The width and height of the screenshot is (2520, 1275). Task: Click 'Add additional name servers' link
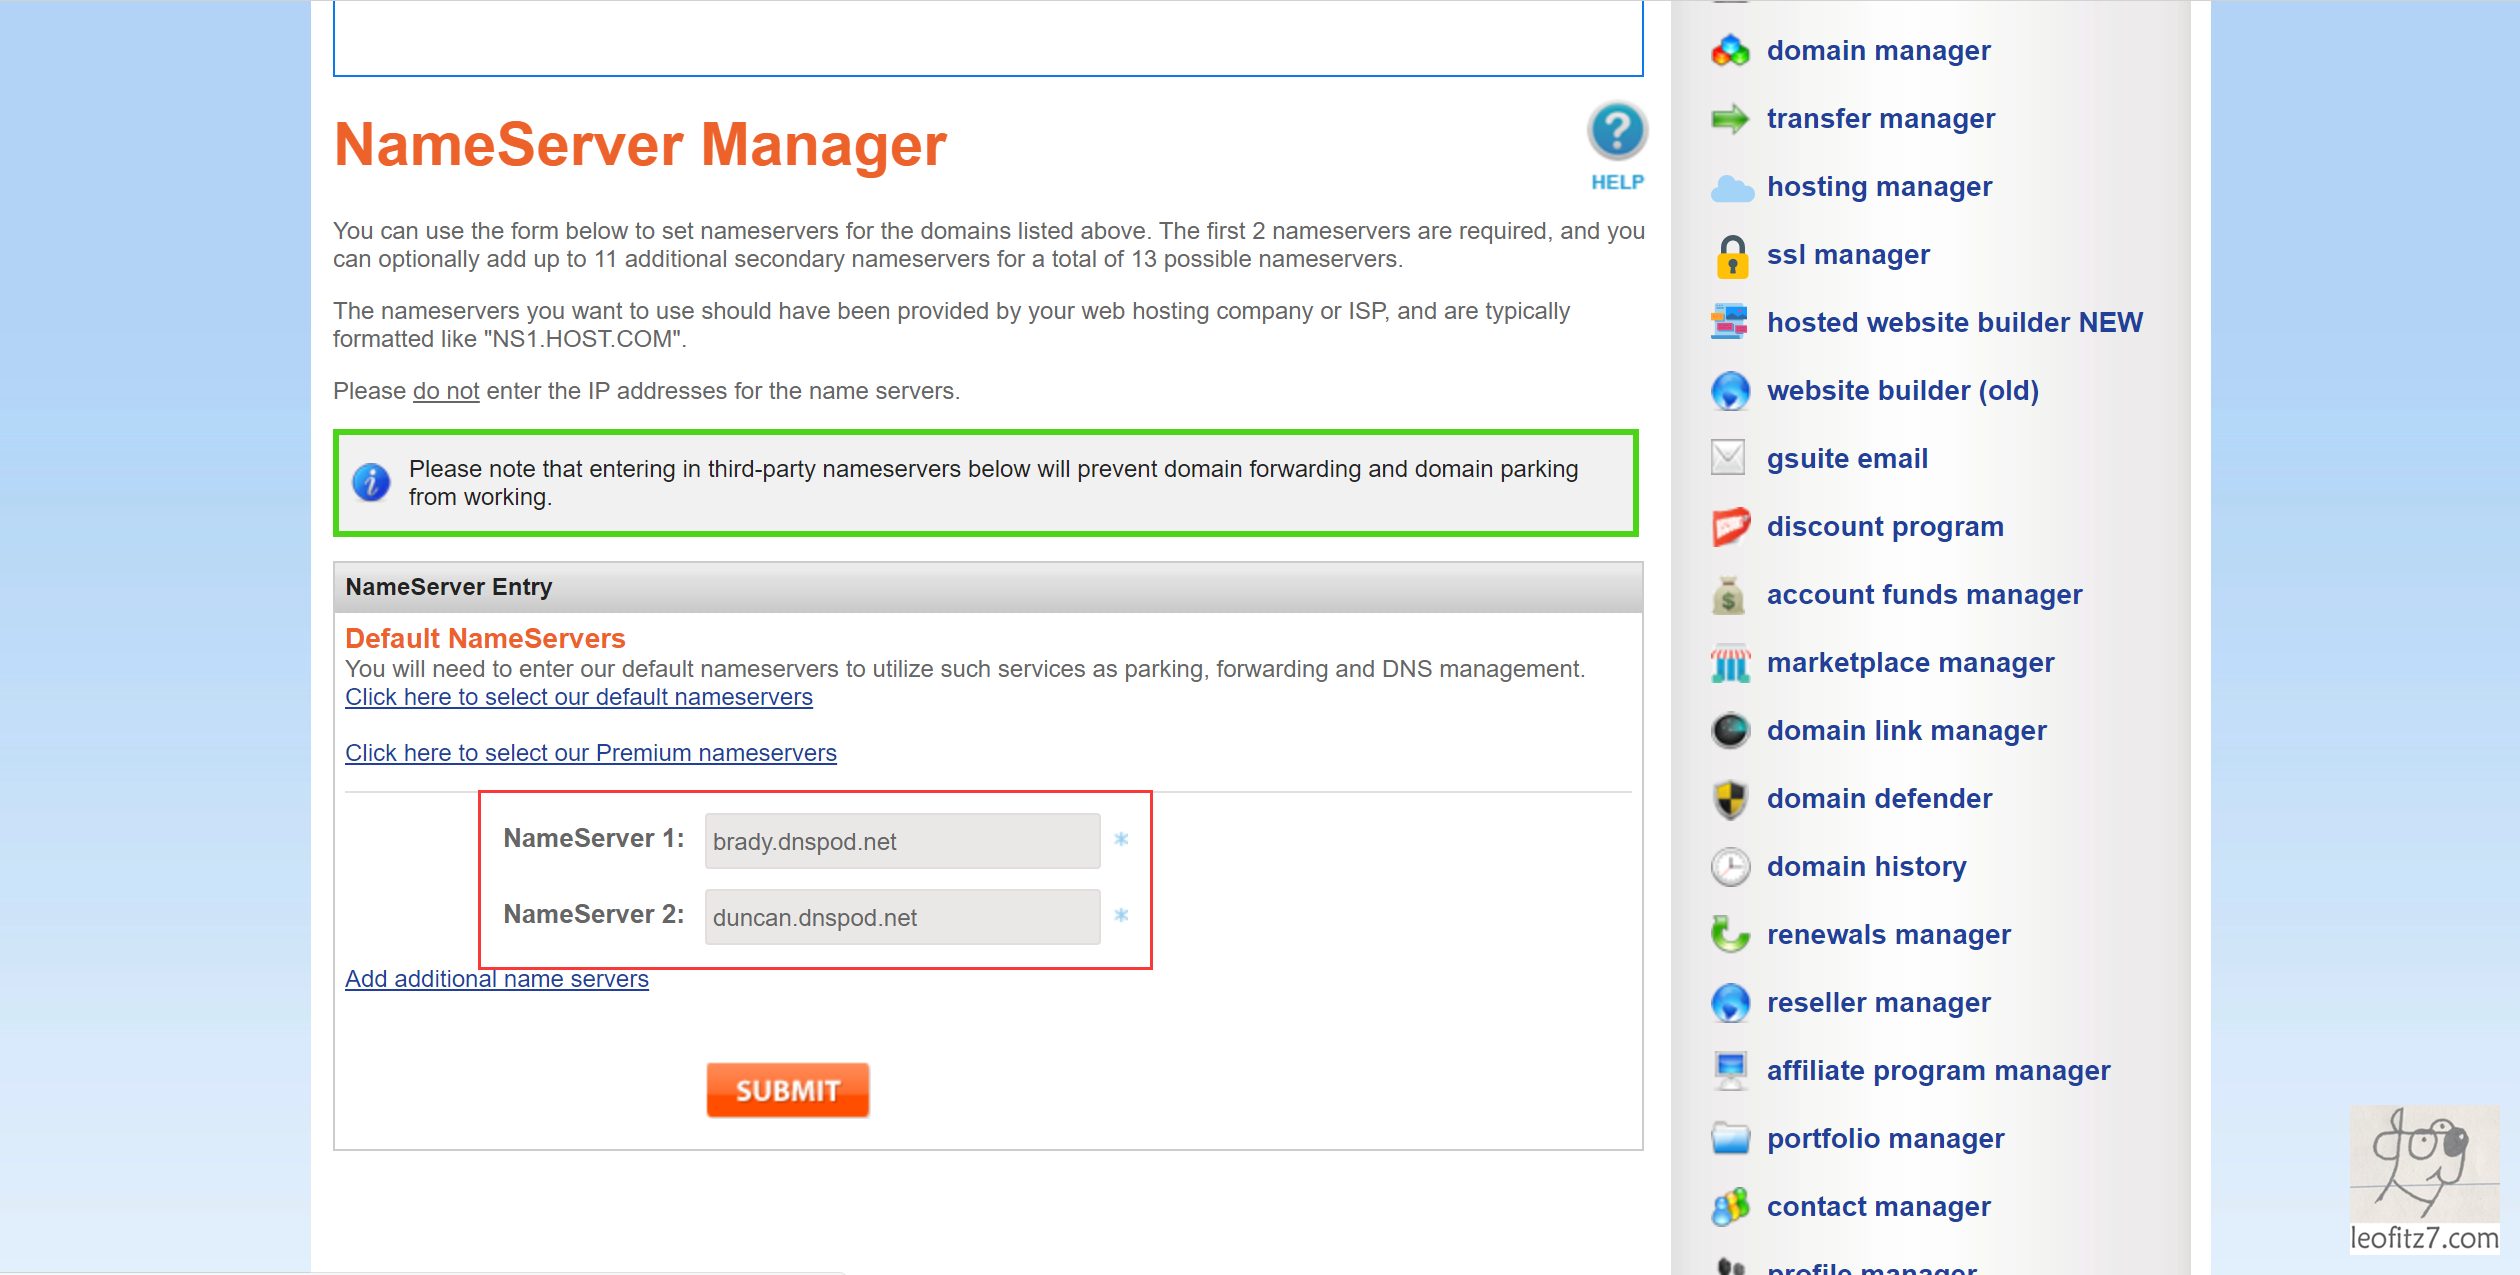497,977
